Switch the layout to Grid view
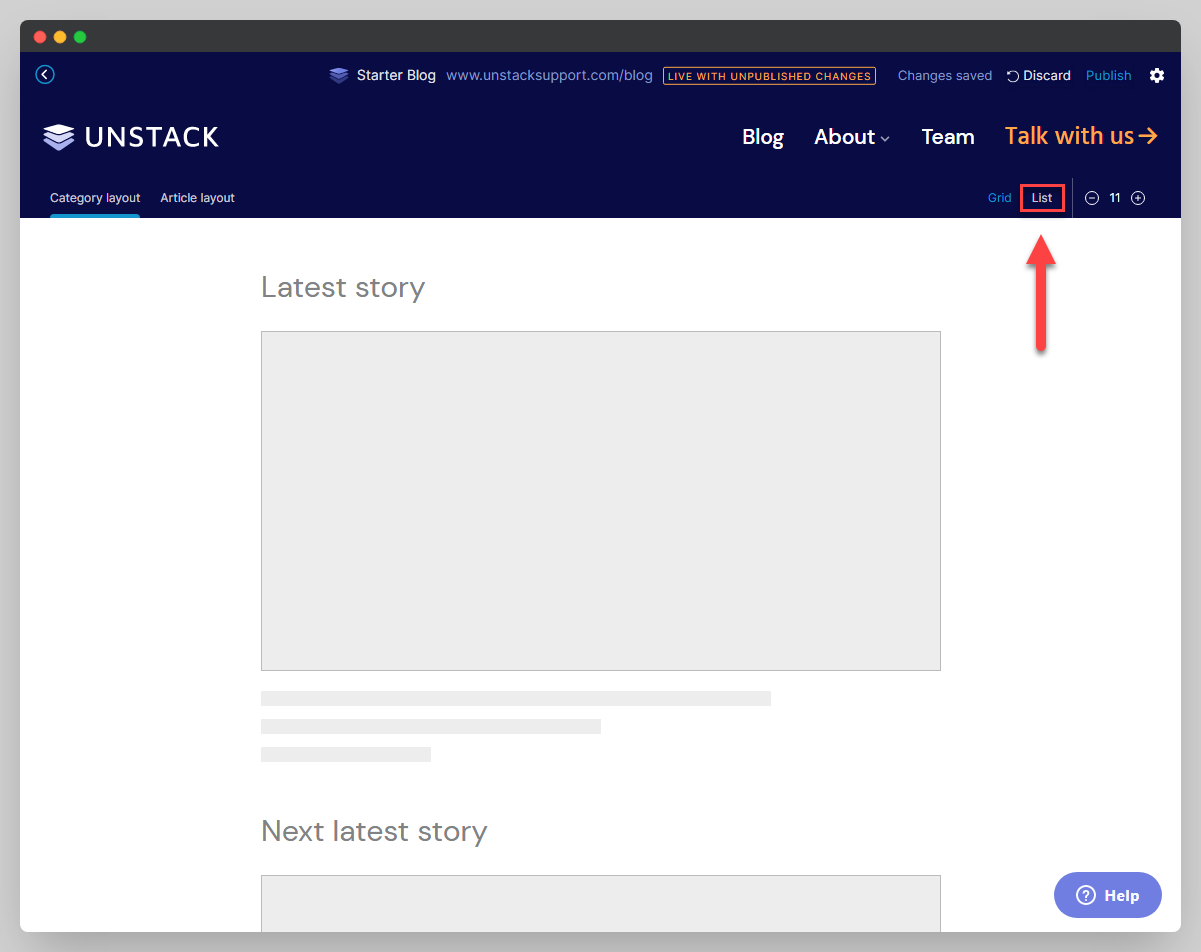 (999, 198)
